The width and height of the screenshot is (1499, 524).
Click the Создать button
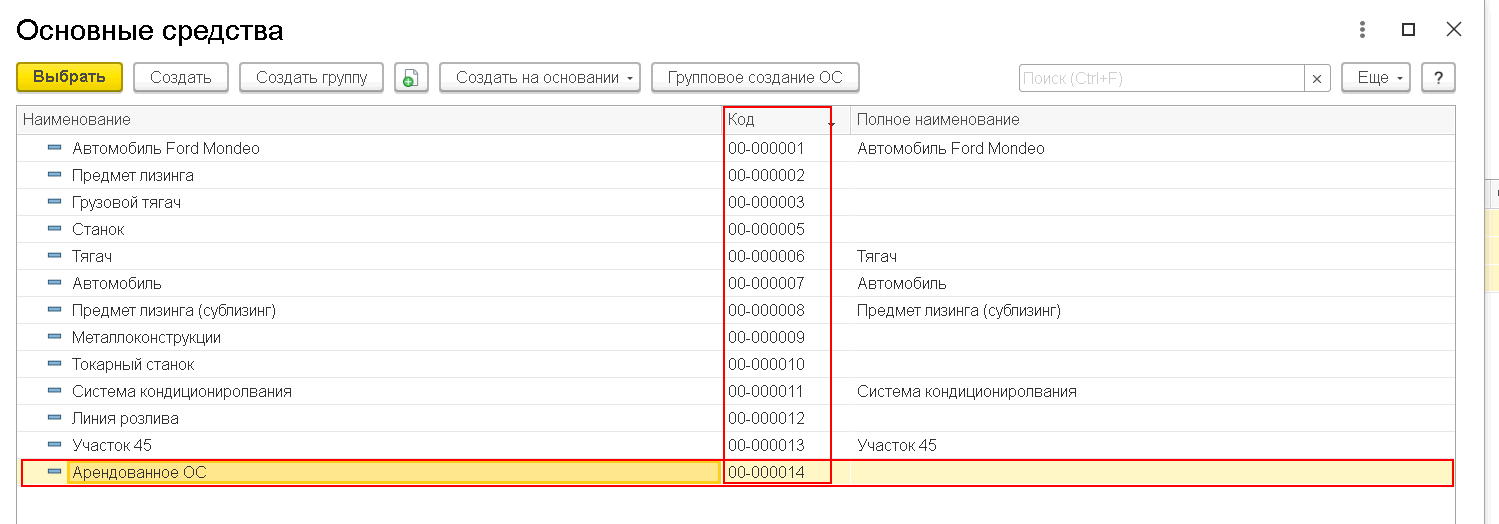181,78
